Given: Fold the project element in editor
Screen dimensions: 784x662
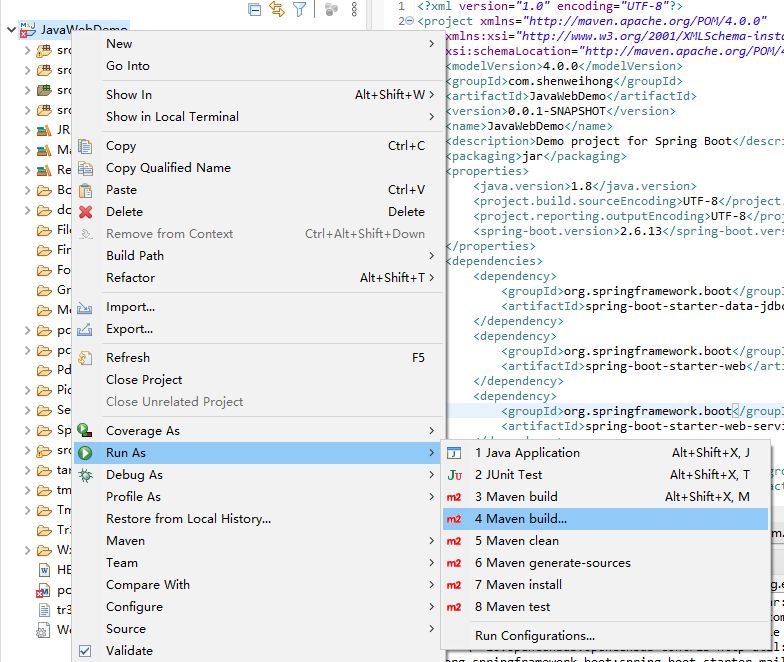Looking at the screenshot, I should pos(410,21).
